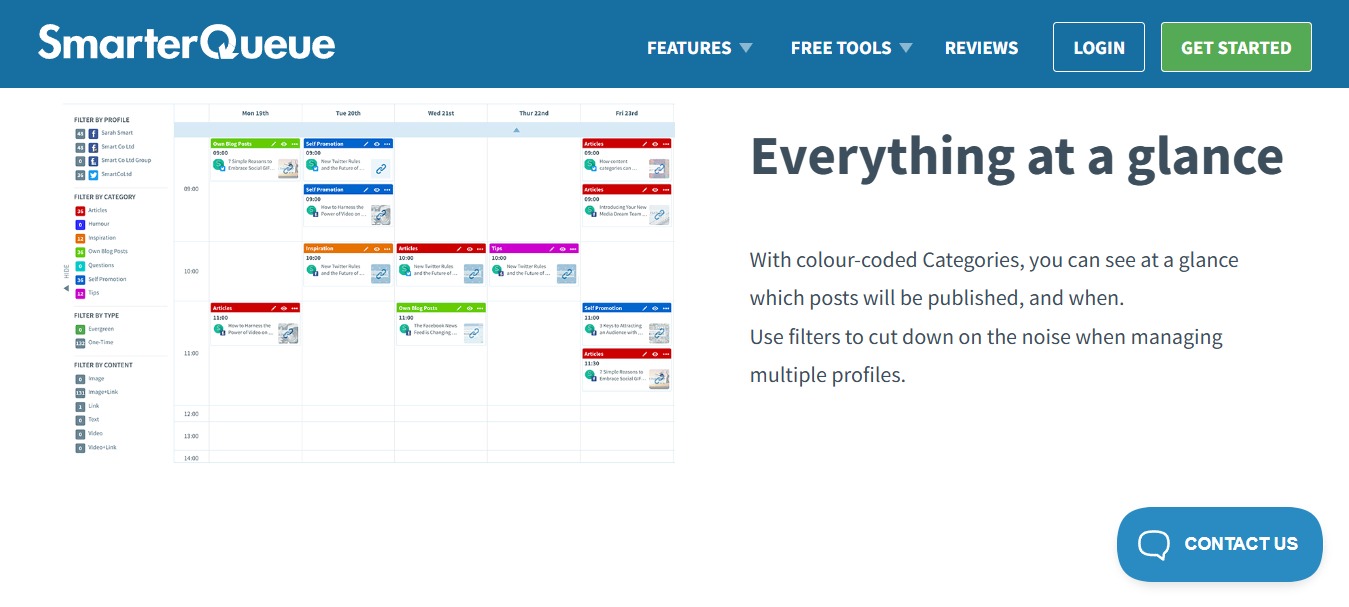Click the GET STARTED button

point(1236,46)
